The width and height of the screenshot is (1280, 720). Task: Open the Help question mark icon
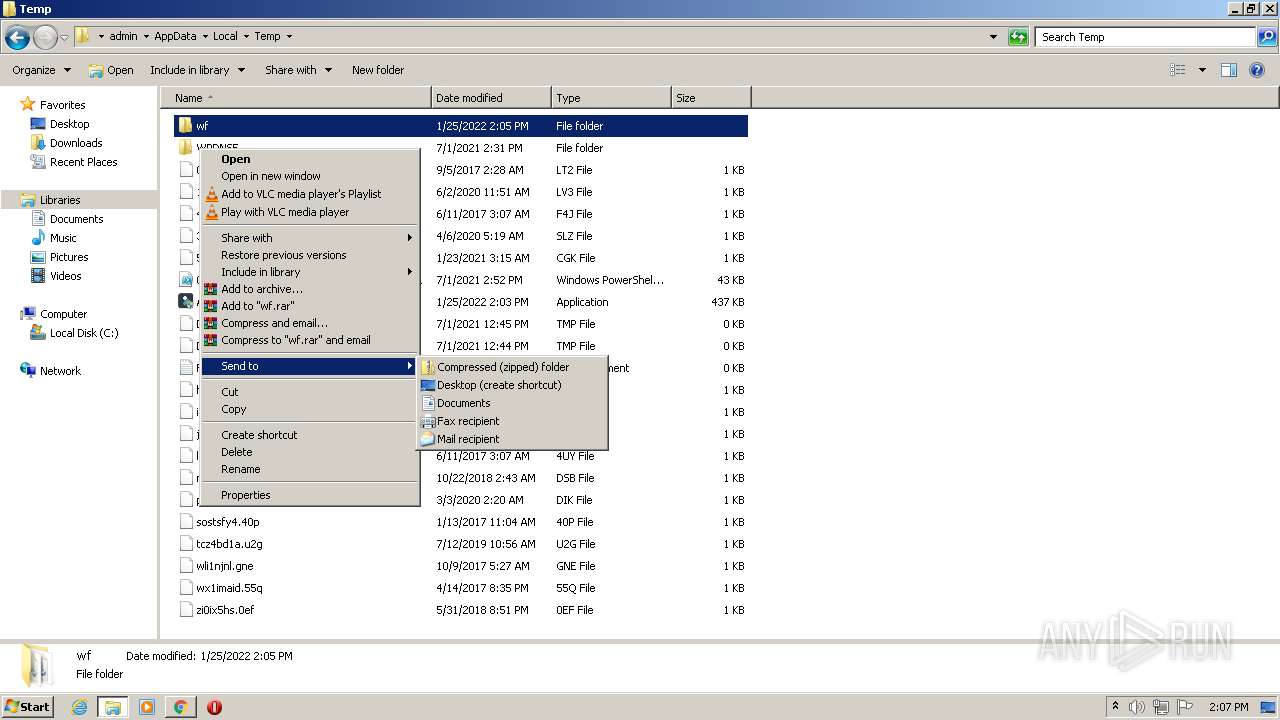point(1258,70)
